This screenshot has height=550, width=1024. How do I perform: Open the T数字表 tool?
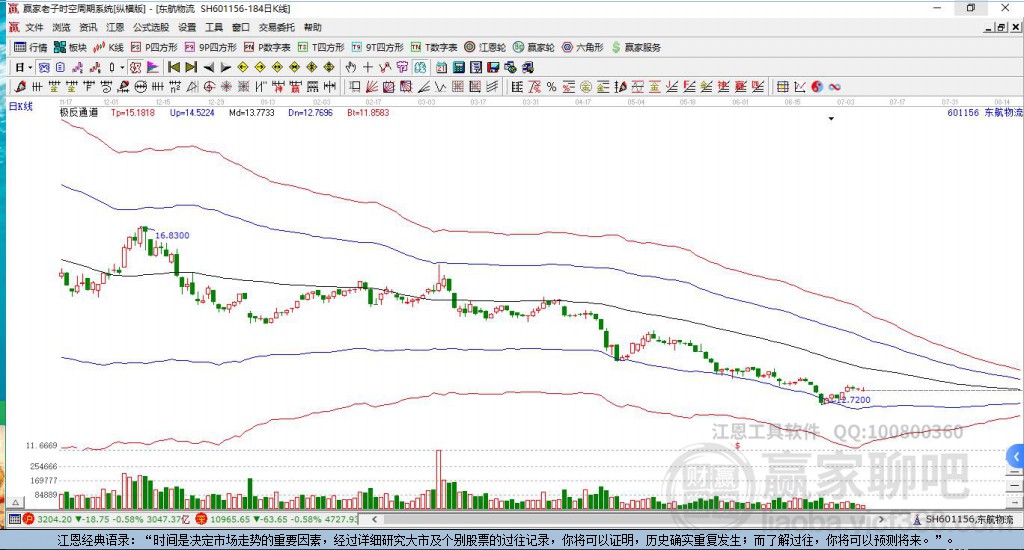tap(434, 47)
